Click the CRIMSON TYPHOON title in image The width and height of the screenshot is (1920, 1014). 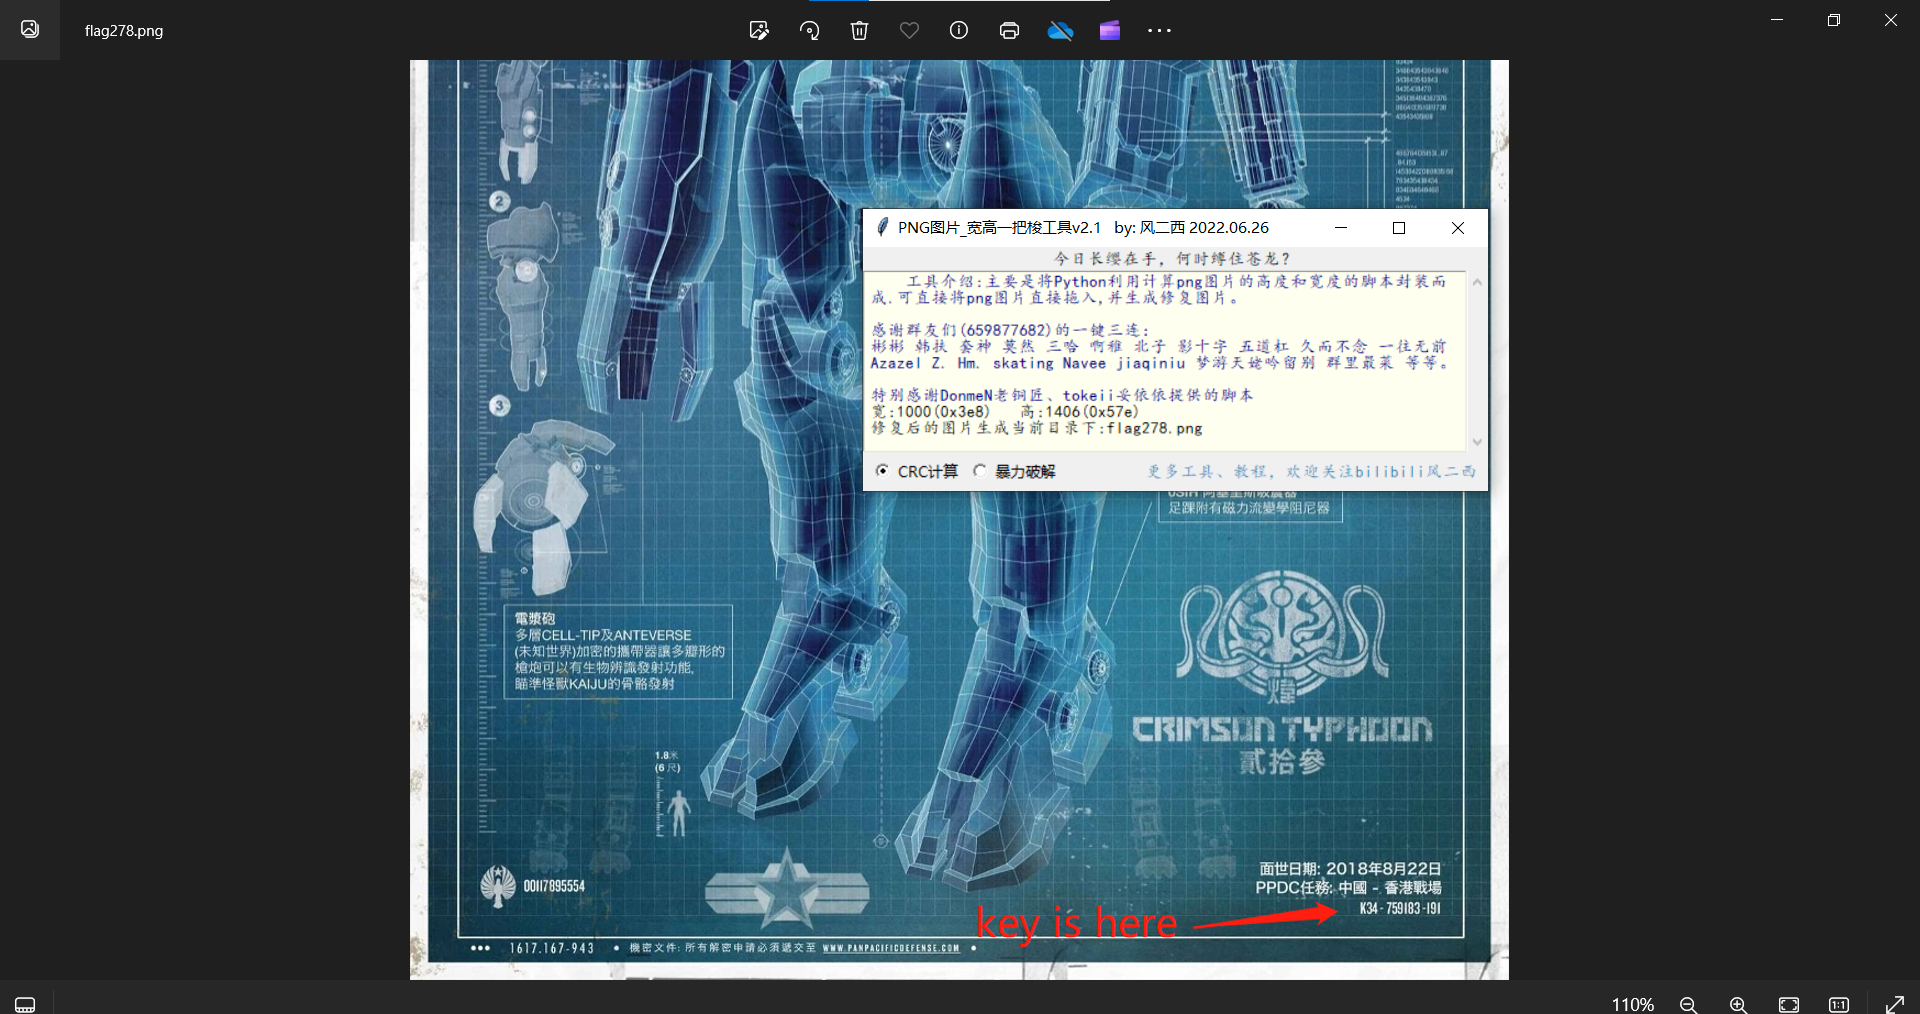tap(1282, 729)
